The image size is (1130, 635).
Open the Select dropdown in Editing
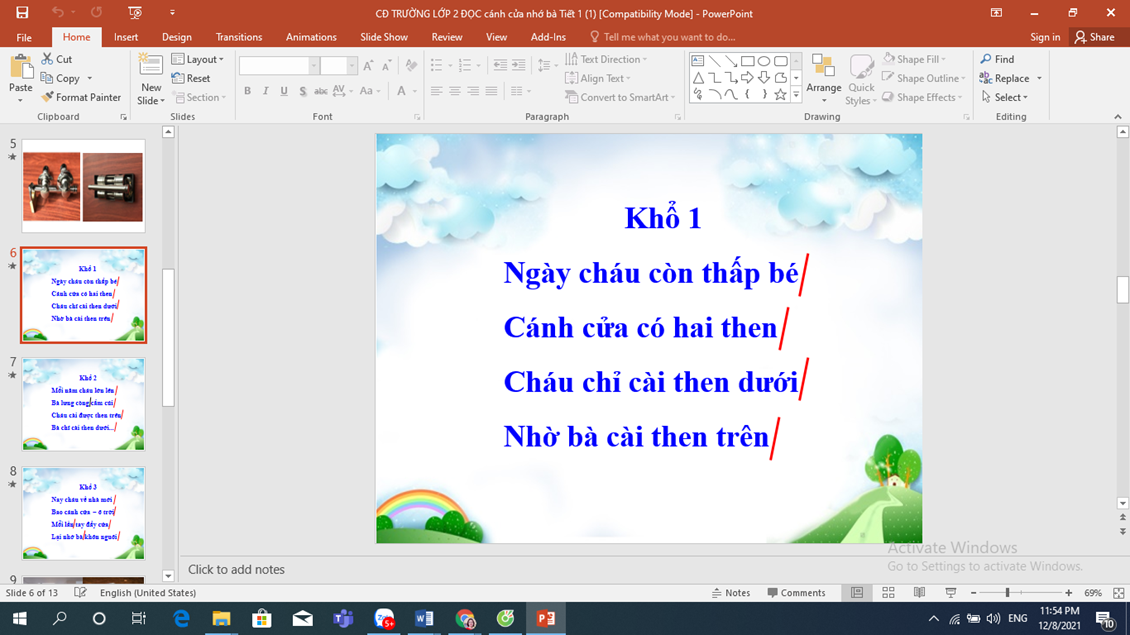pyautogui.click(x=1005, y=97)
